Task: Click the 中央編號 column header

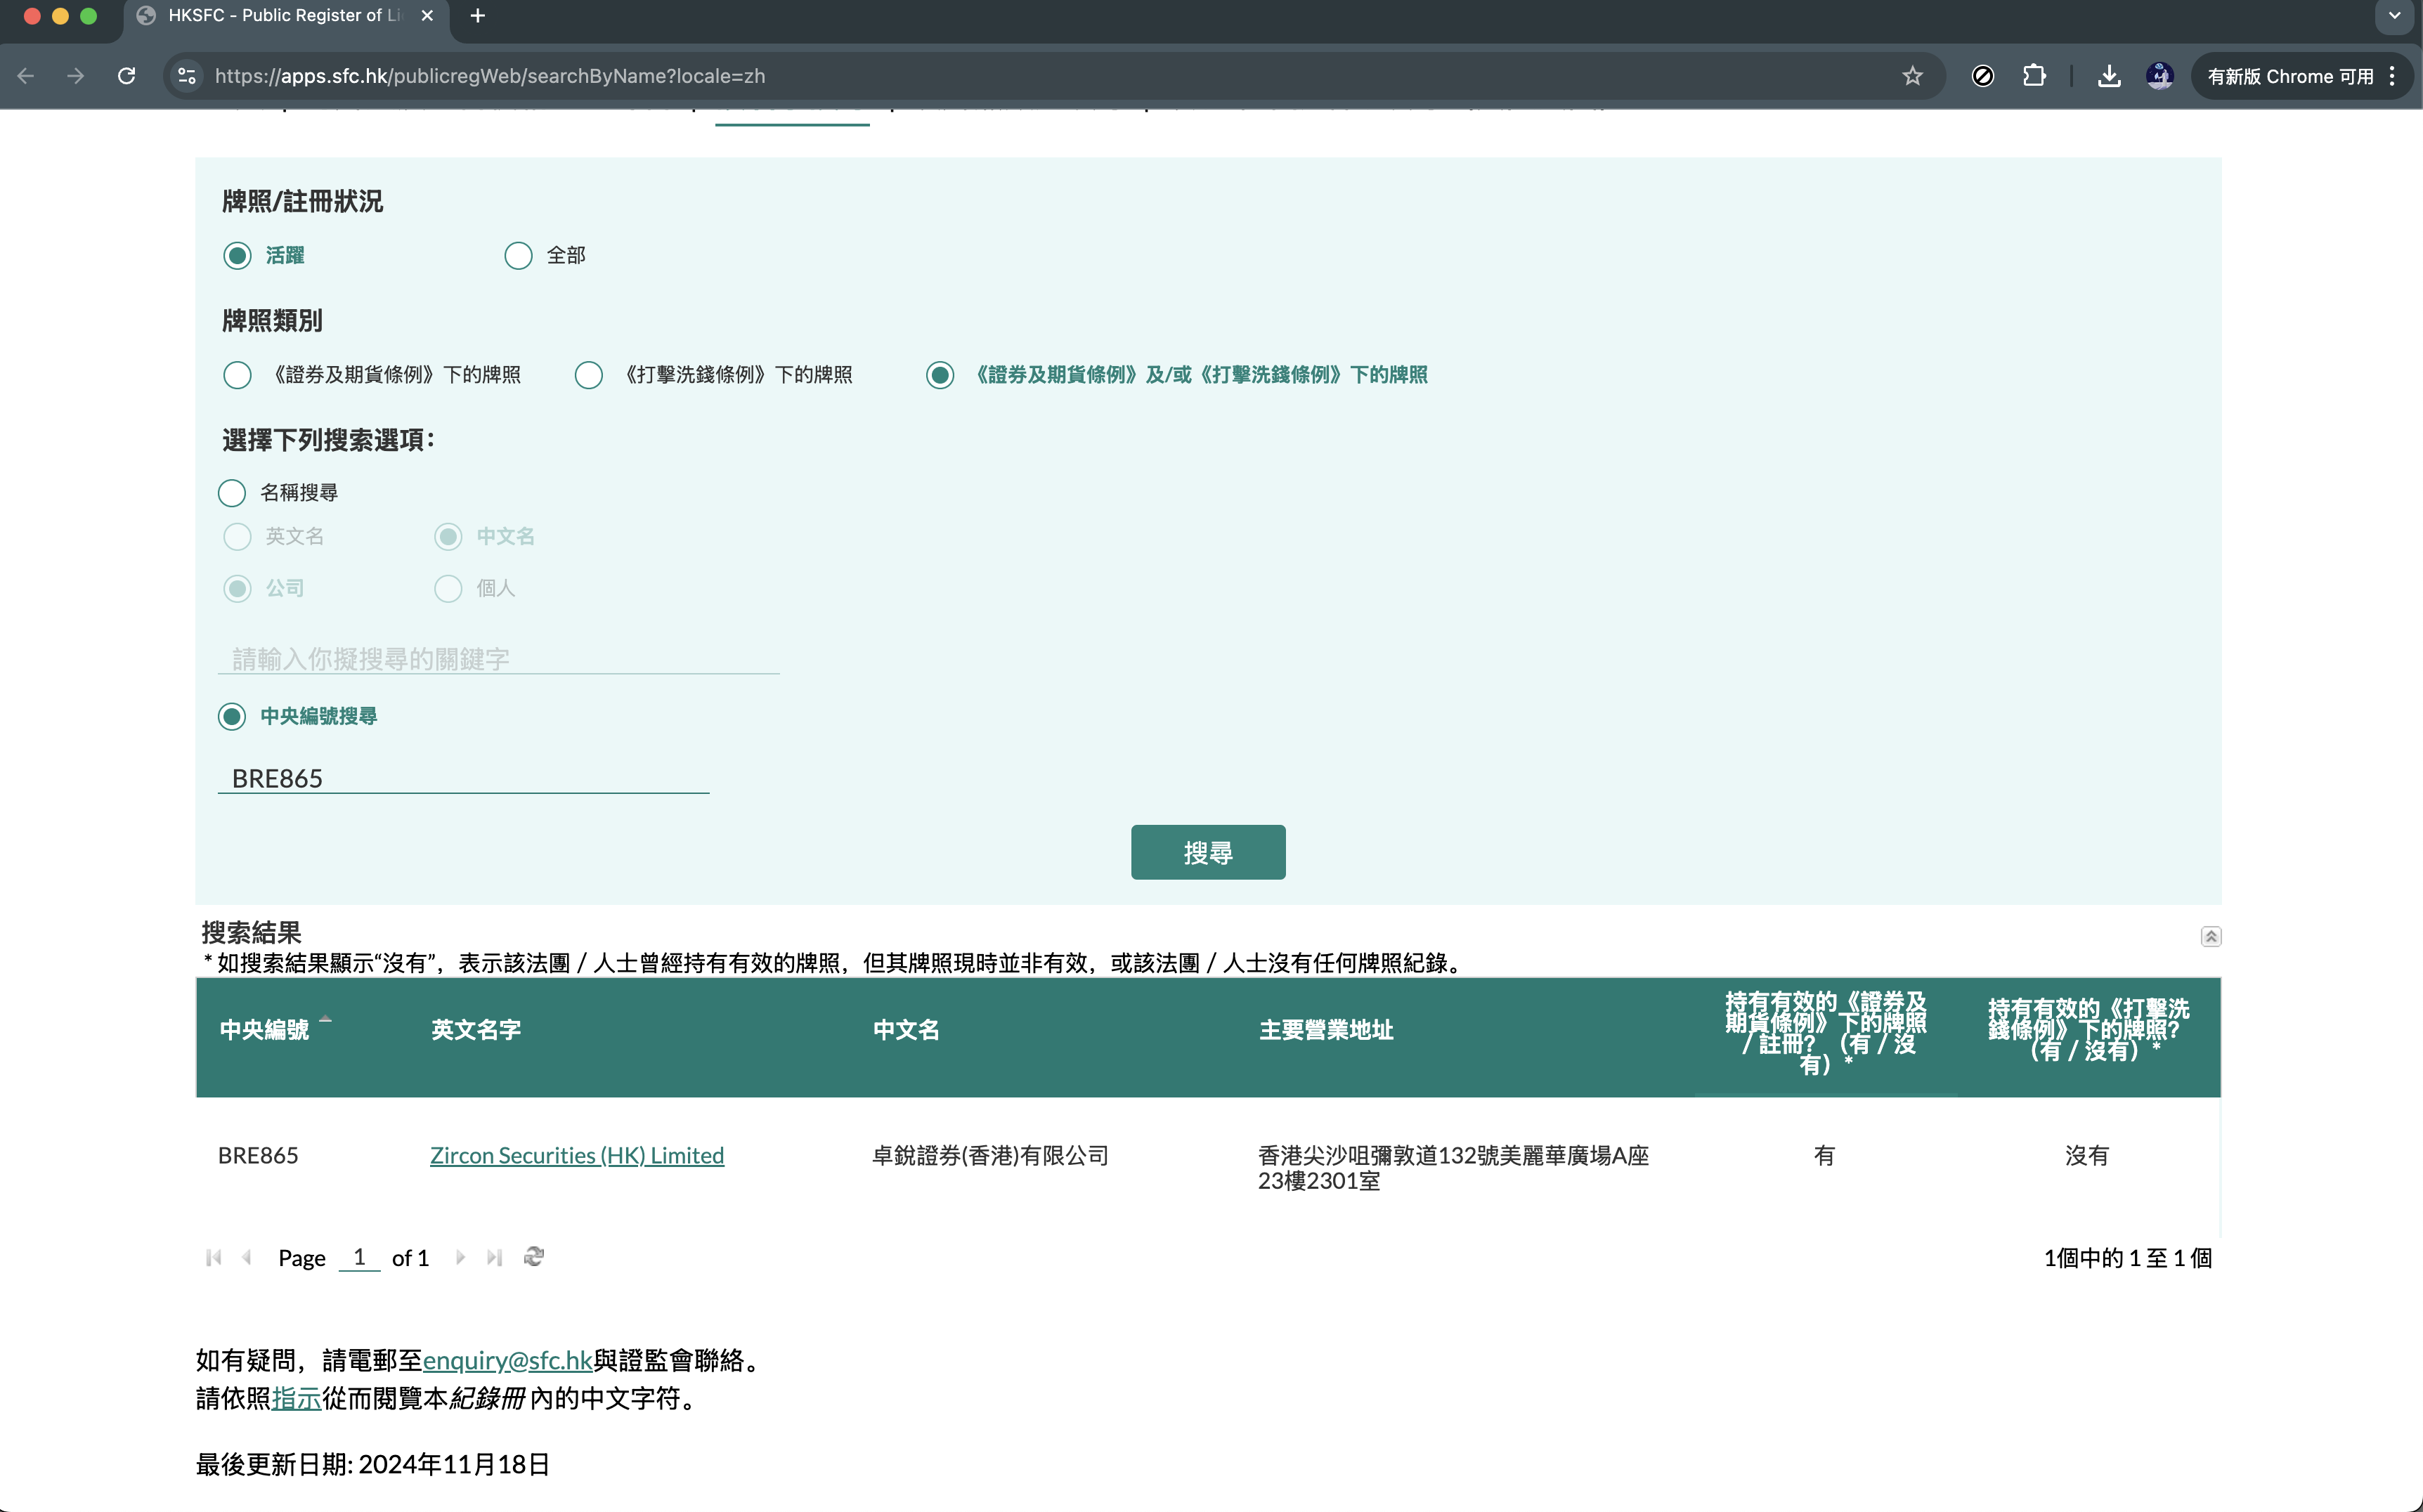Action: (264, 1030)
